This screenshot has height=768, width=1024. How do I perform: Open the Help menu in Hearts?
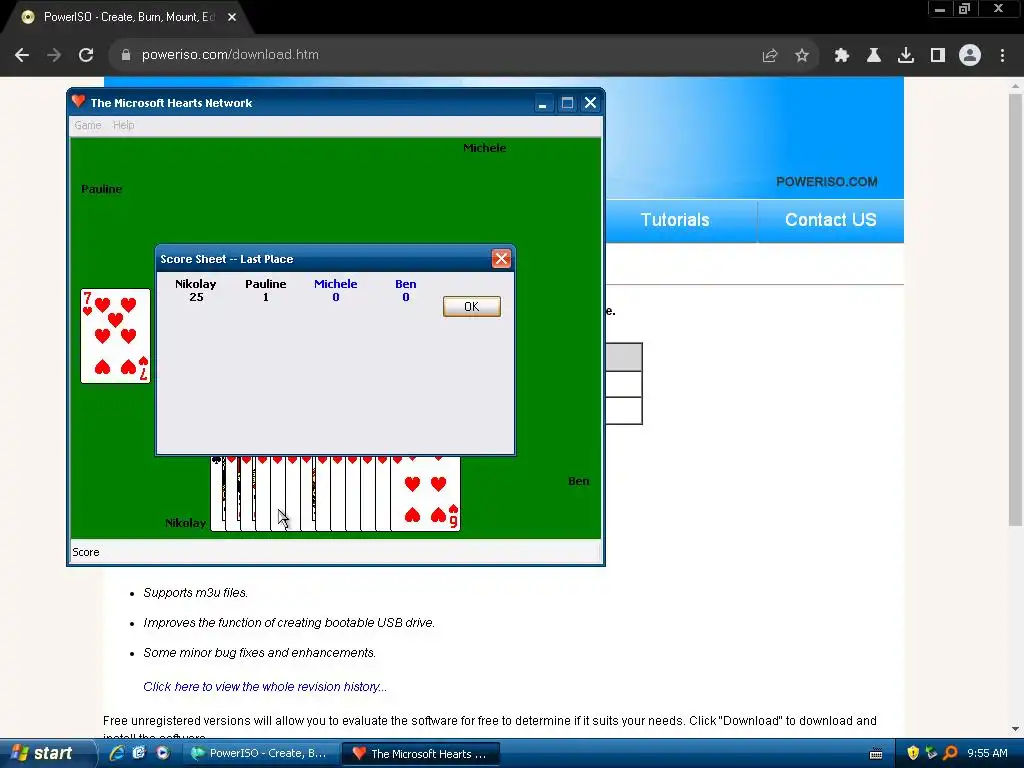tap(123, 125)
